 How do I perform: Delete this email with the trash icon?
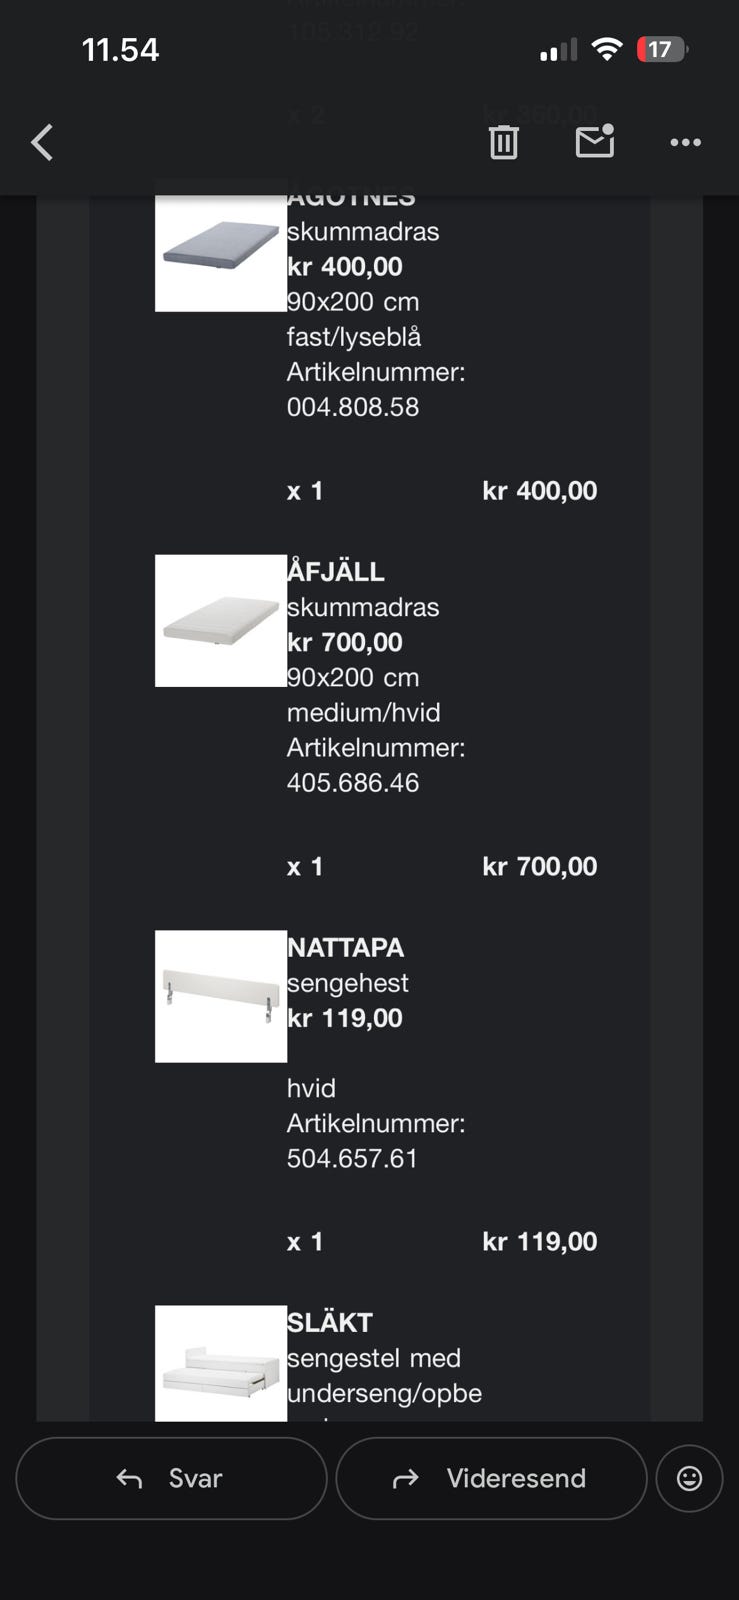(503, 143)
